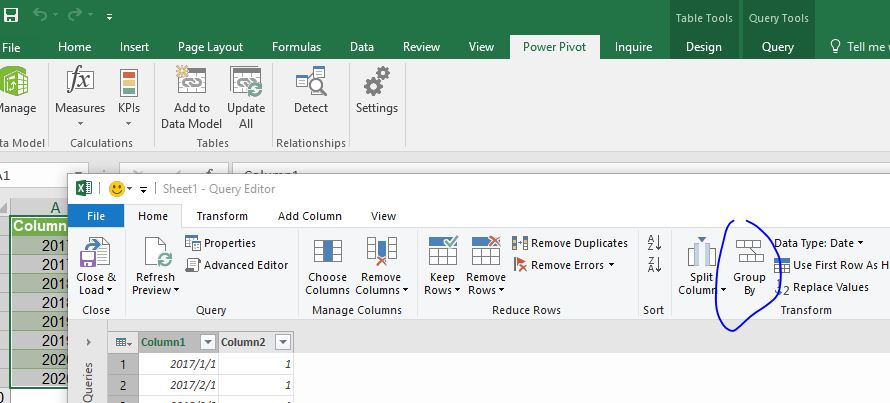This screenshot has height=403, width=890.
Task: Click Replace Values button
Action: pos(829,287)
